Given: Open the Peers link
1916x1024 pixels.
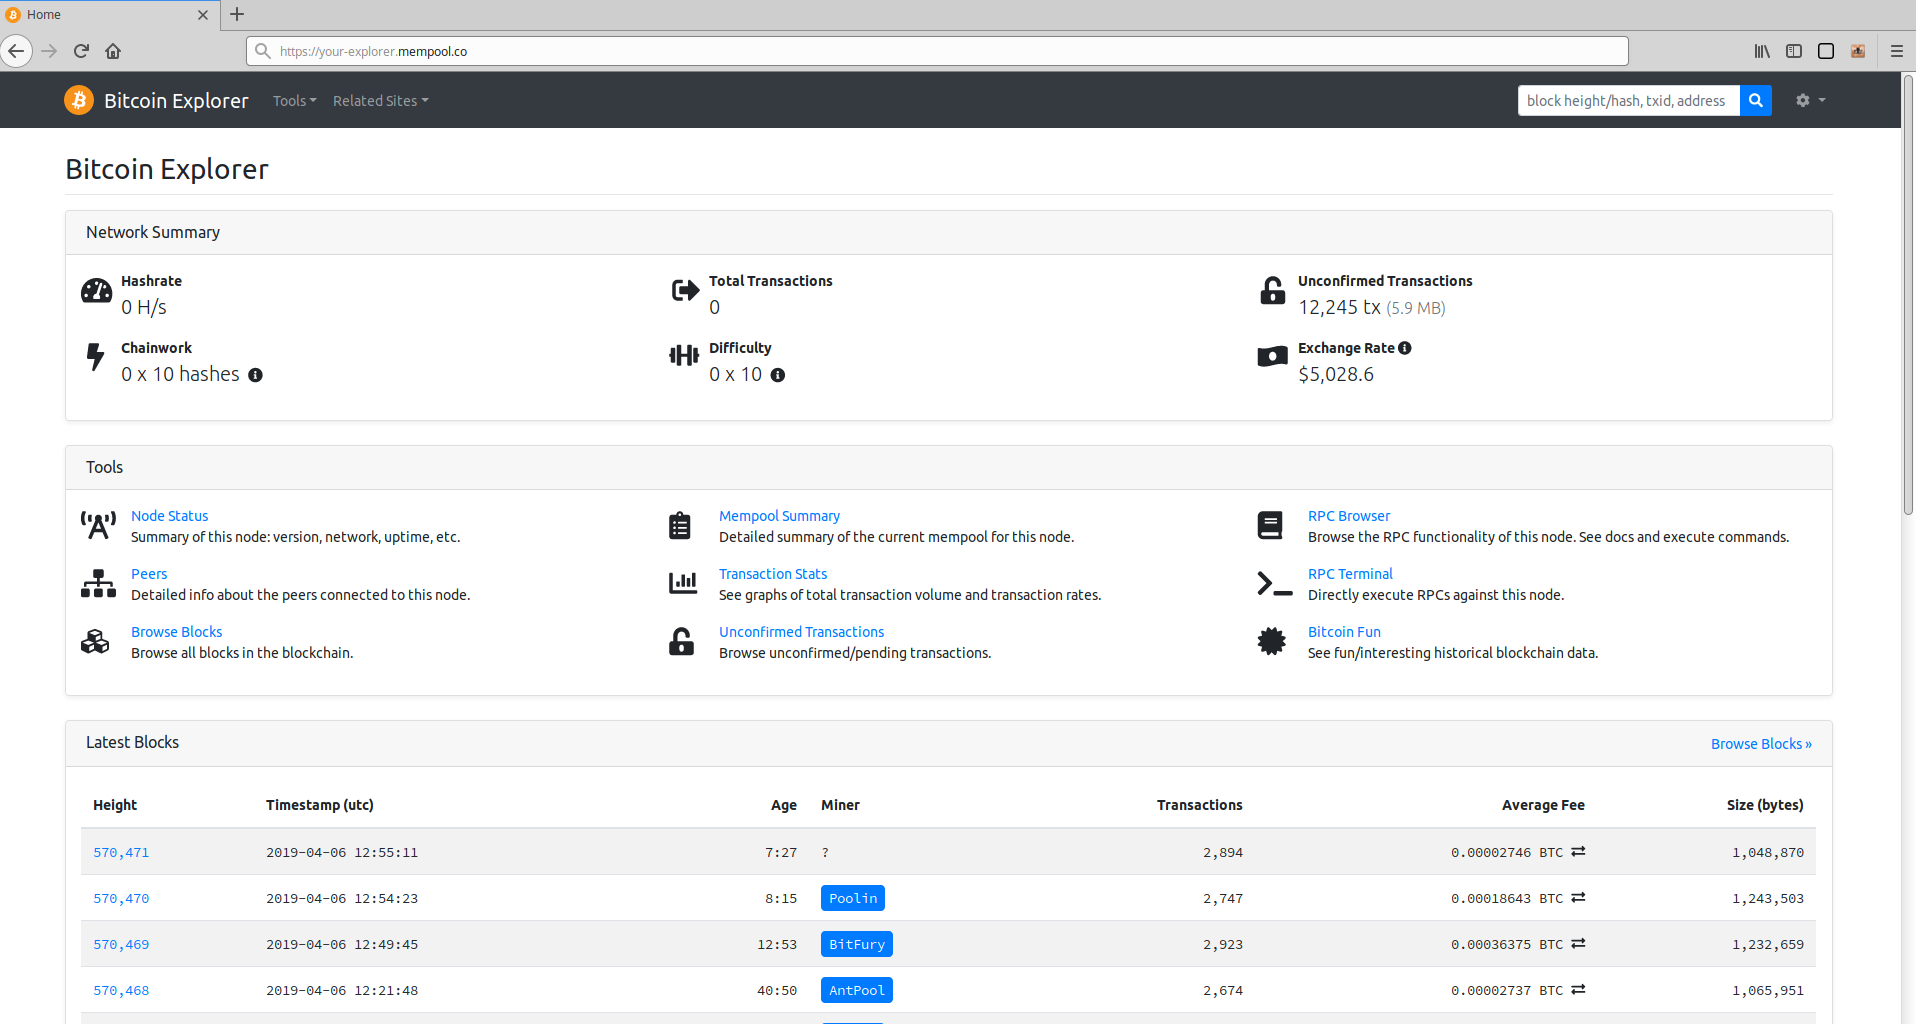Looking at the screenshot, I should click(149, 574).
